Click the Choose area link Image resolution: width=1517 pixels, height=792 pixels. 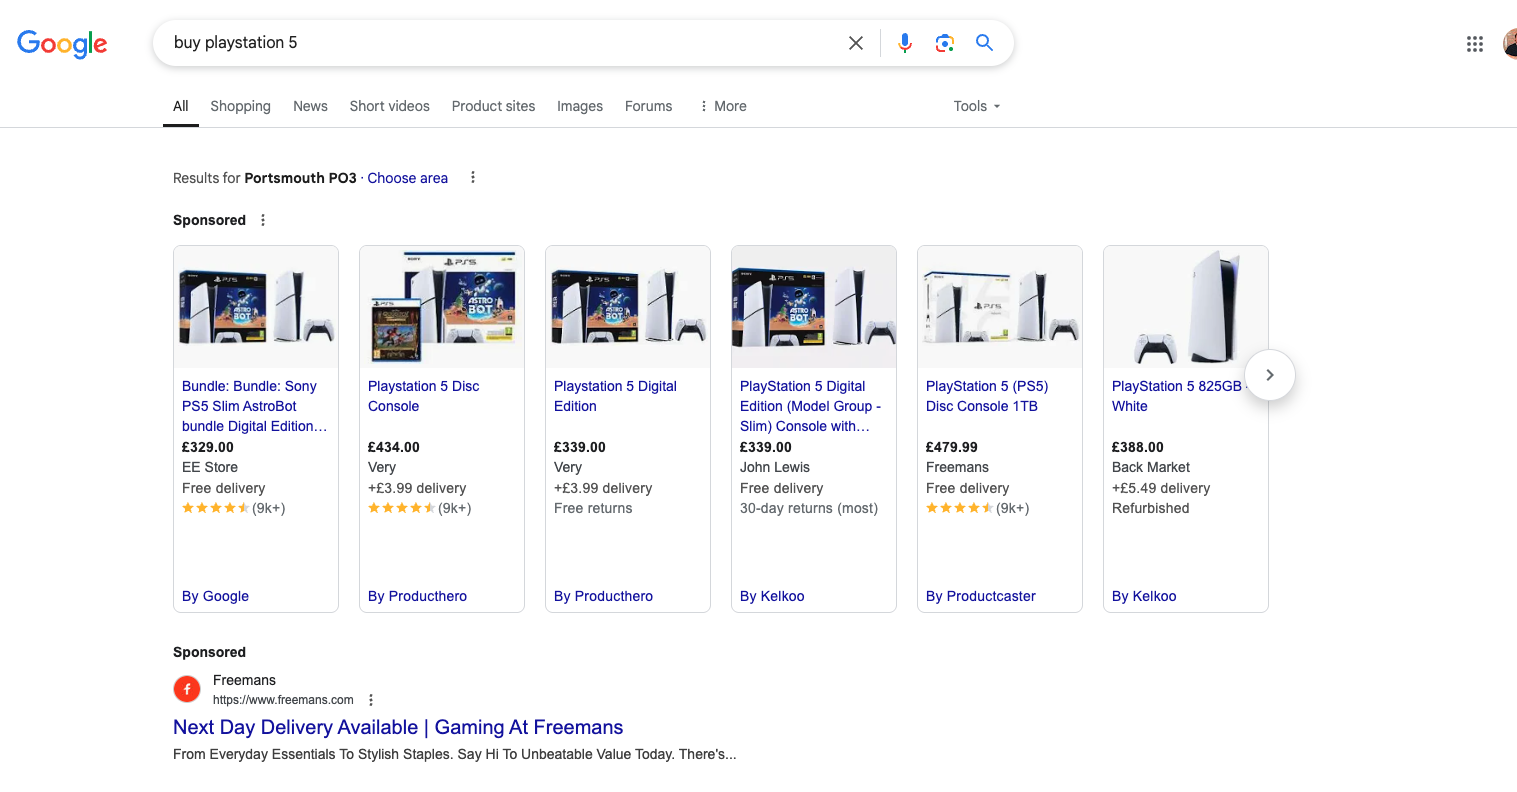click(408, 178)
